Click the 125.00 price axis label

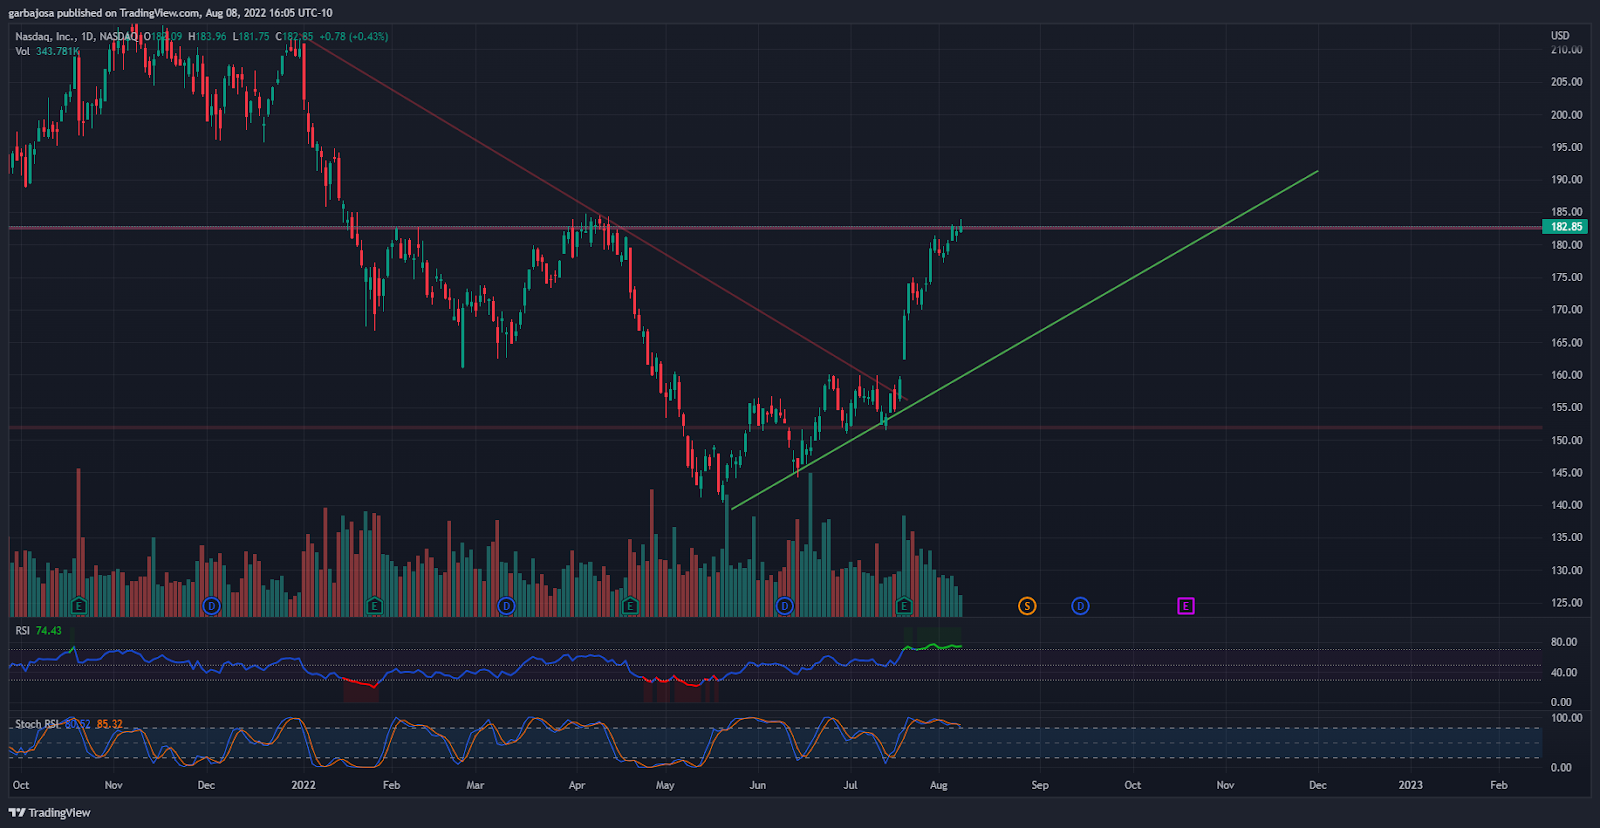pos(1566,603)
